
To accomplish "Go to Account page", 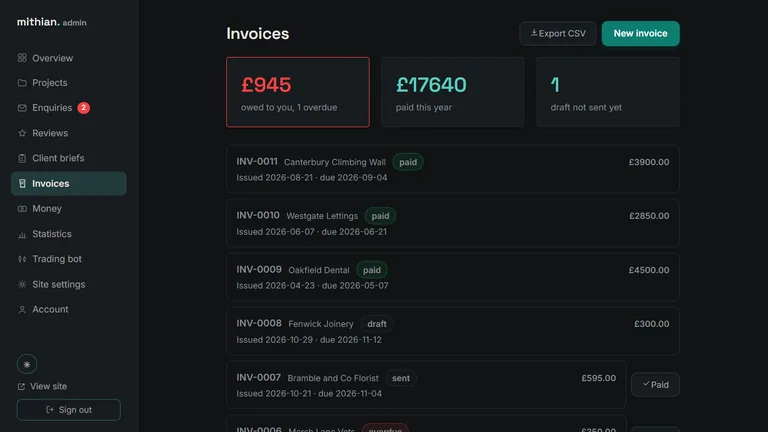I will pyautogui.click(x=69, y=310).
